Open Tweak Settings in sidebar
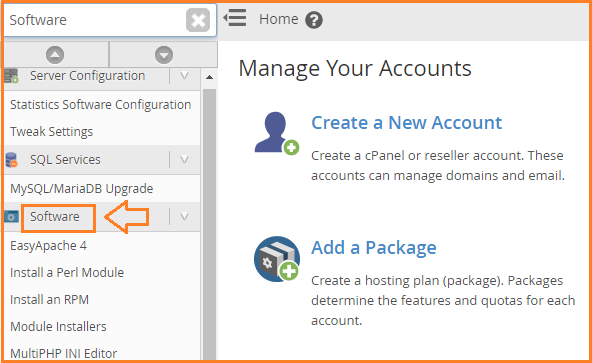 pos(51,132)
